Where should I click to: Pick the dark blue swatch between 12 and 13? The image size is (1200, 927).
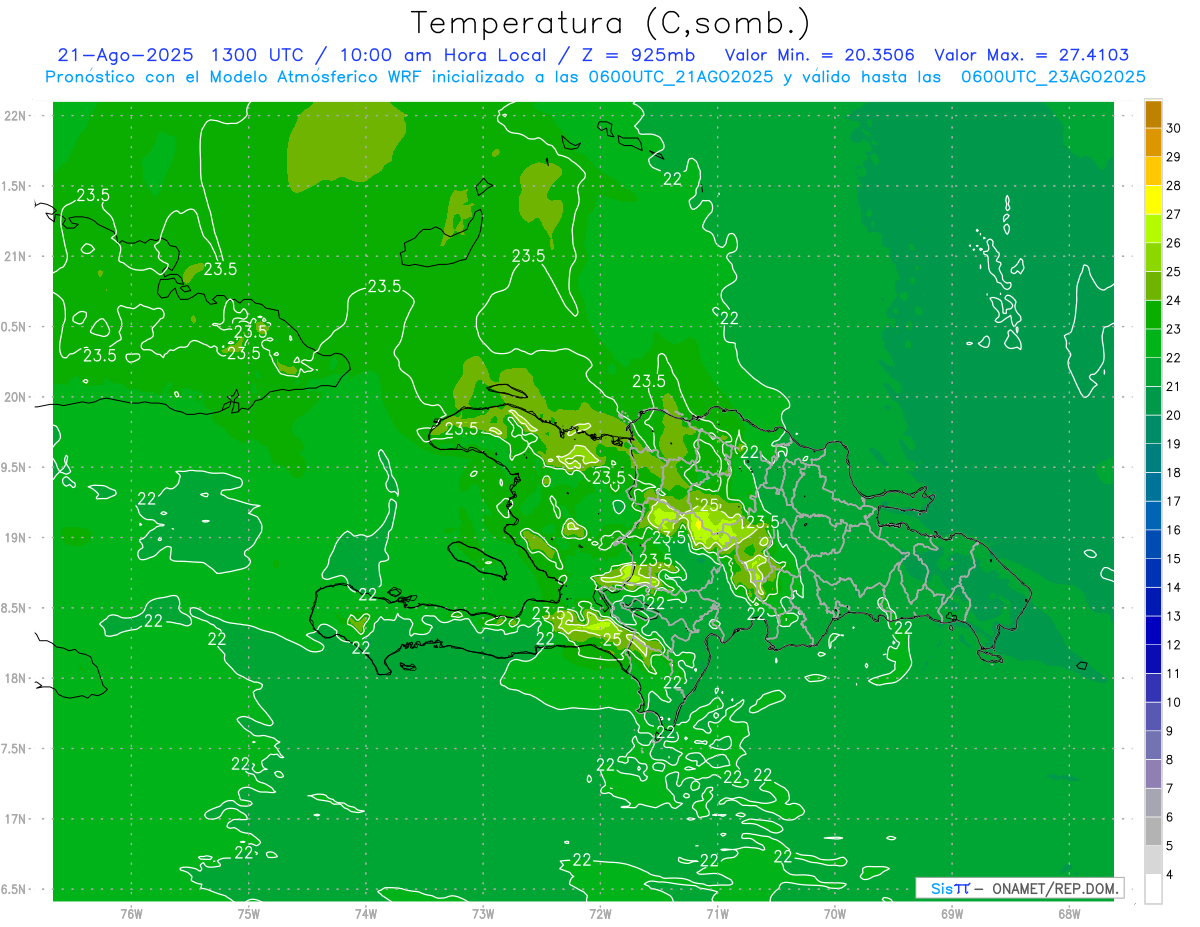coord(1153,631)
